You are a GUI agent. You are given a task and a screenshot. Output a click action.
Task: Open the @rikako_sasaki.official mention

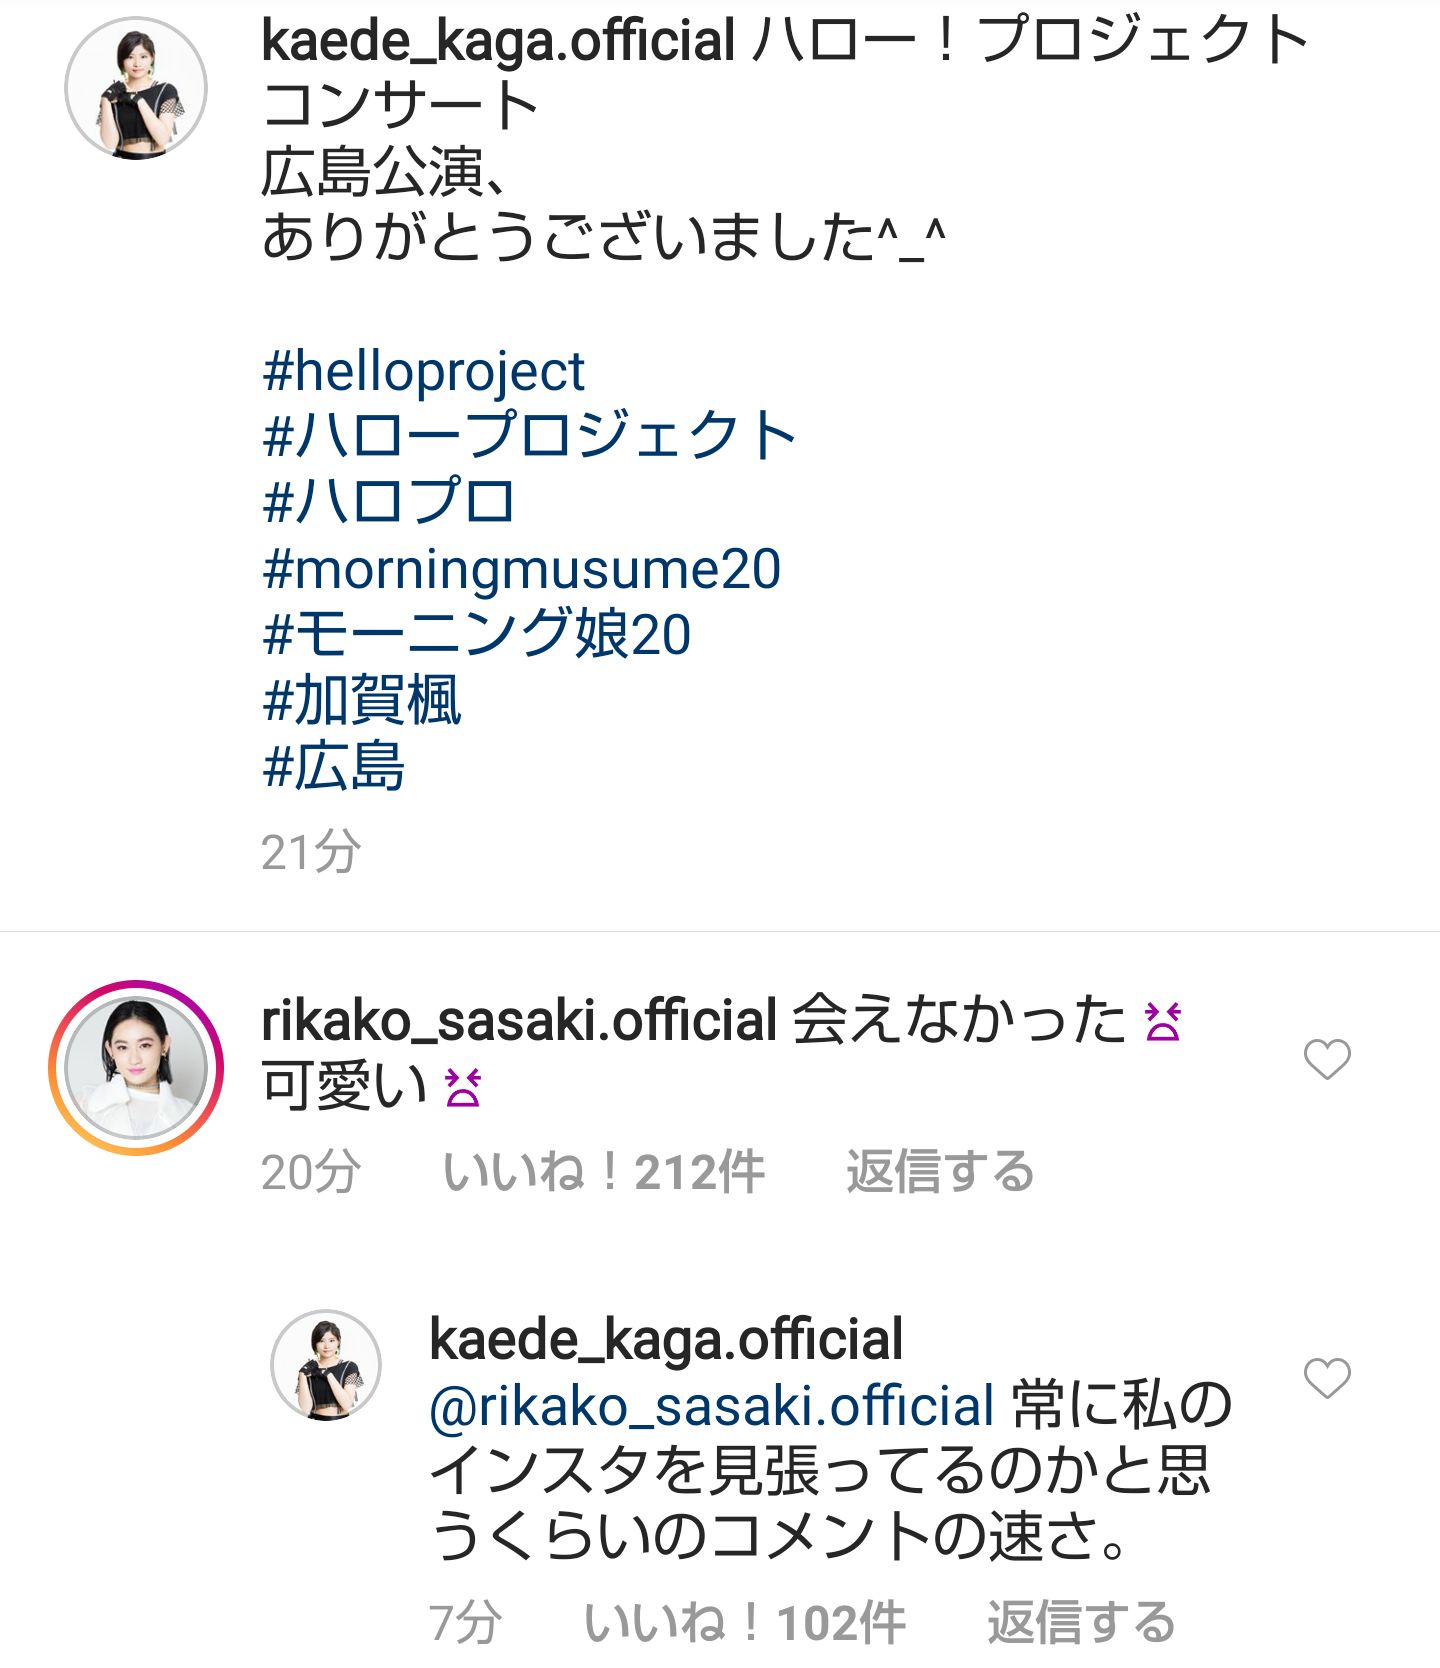[711, 1406]
